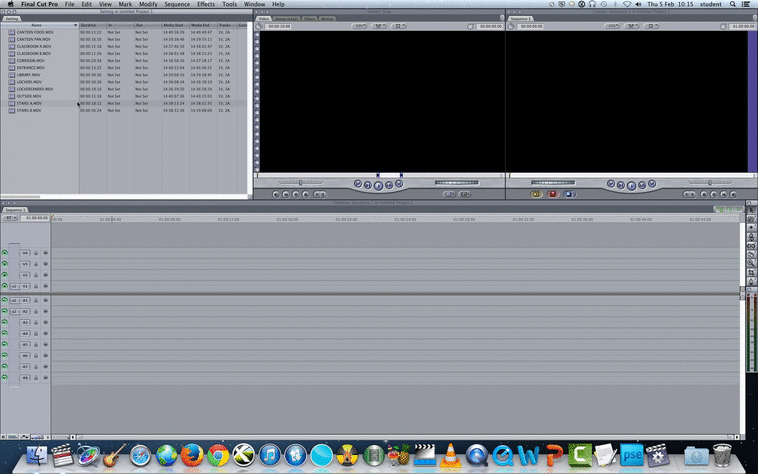Toggle Auto Select on V3 track
The image size is (758, 474).
pyautogui.click(x=45, y=264)
